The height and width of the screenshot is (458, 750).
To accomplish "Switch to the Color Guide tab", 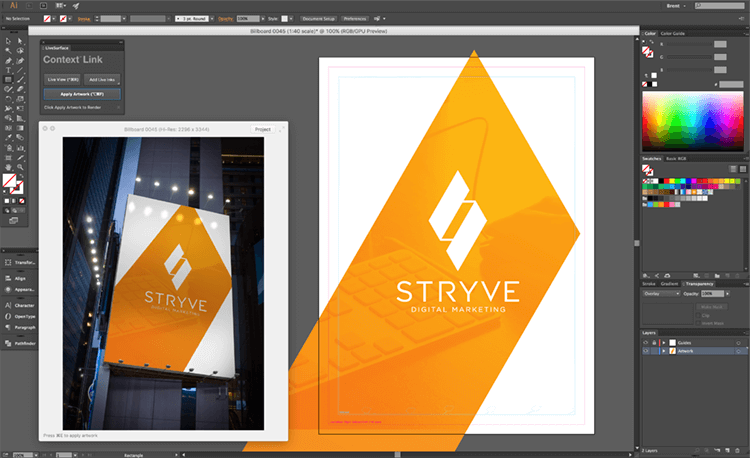I will (x=673, y=33).
